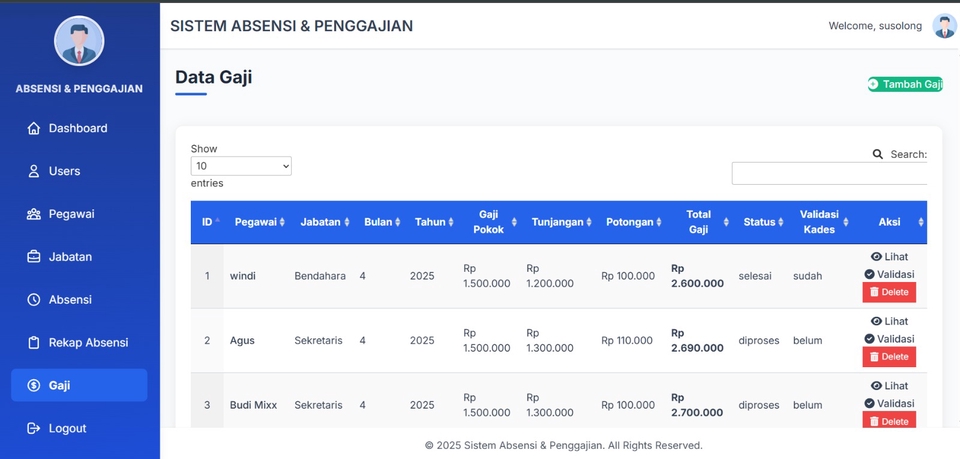Delete windi's salary record

tap(889, 292)
